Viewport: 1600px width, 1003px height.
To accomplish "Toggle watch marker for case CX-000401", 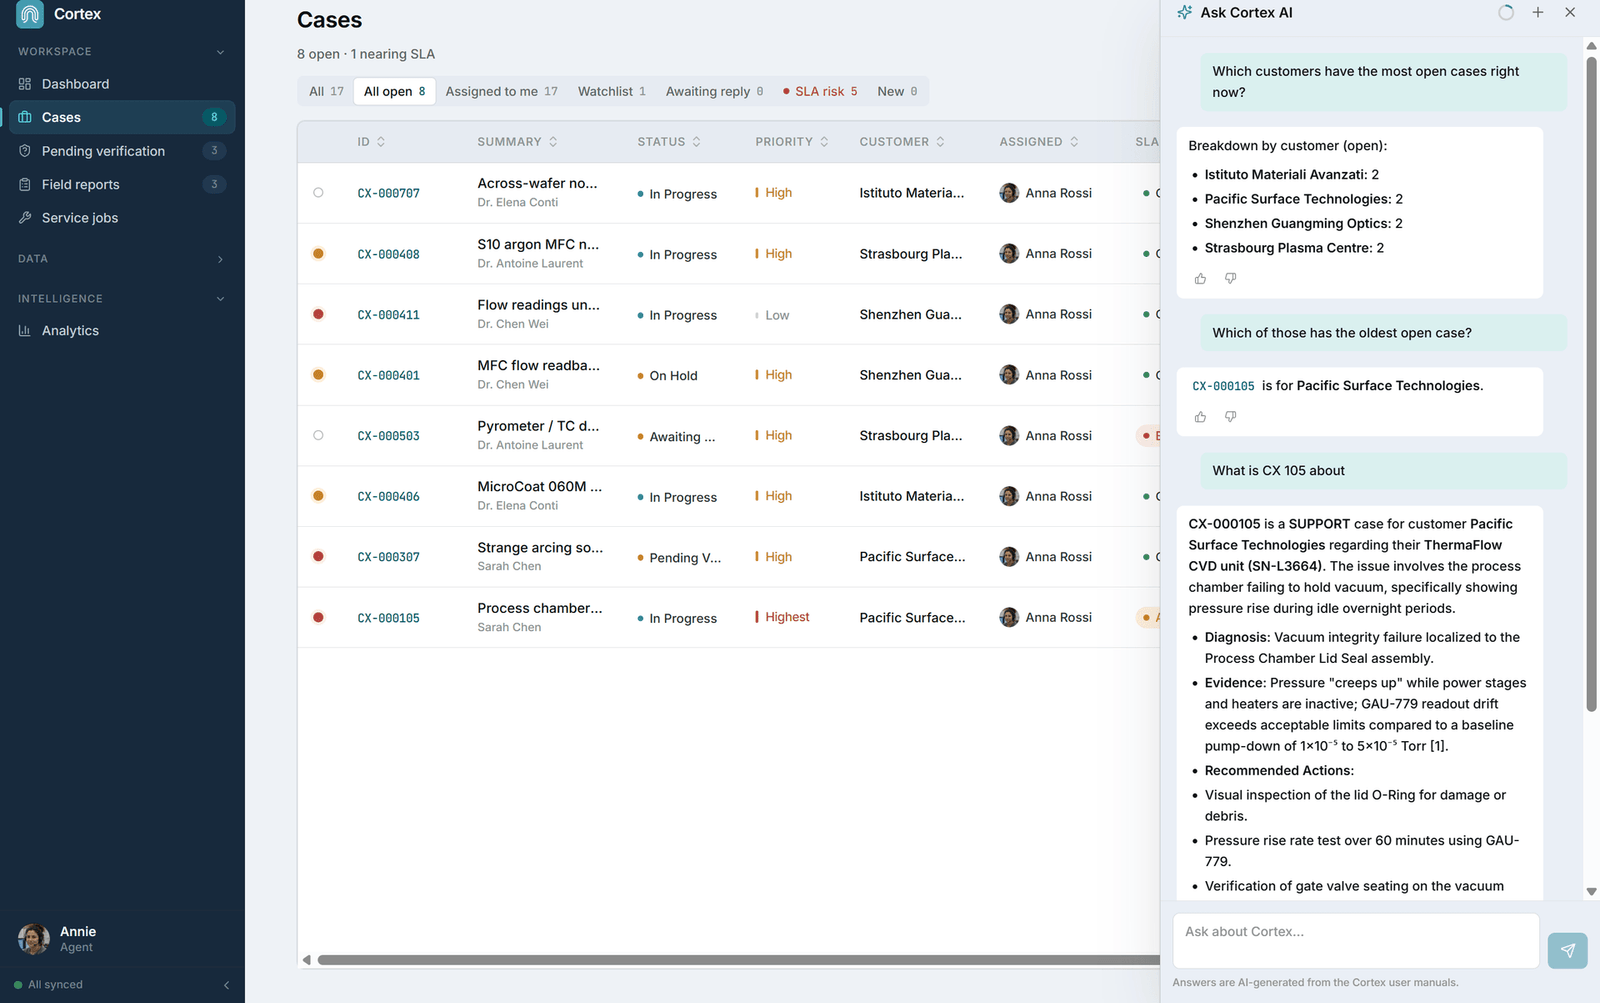I will click(318, 375).
